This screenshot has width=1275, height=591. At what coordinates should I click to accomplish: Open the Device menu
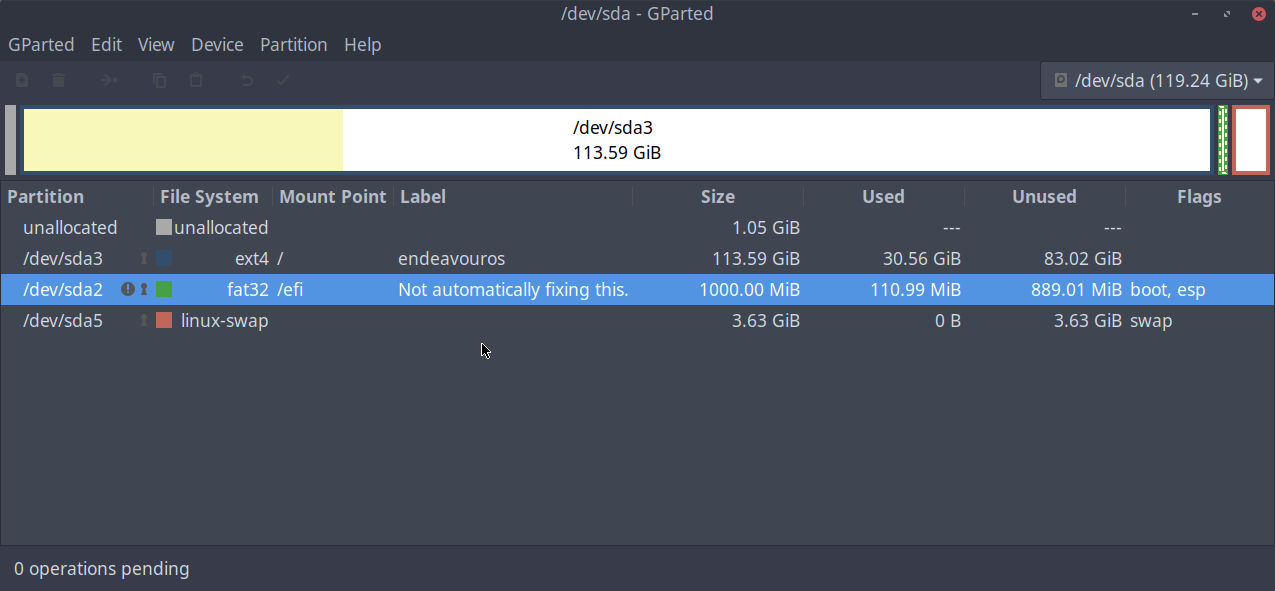(x=217, y=45)
